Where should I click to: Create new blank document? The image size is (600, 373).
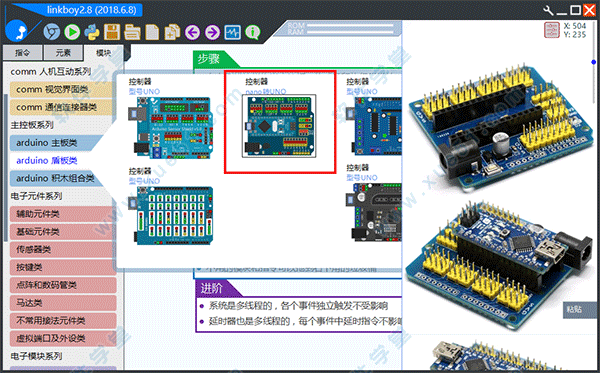pyautogui.click(x=152, y=32)
